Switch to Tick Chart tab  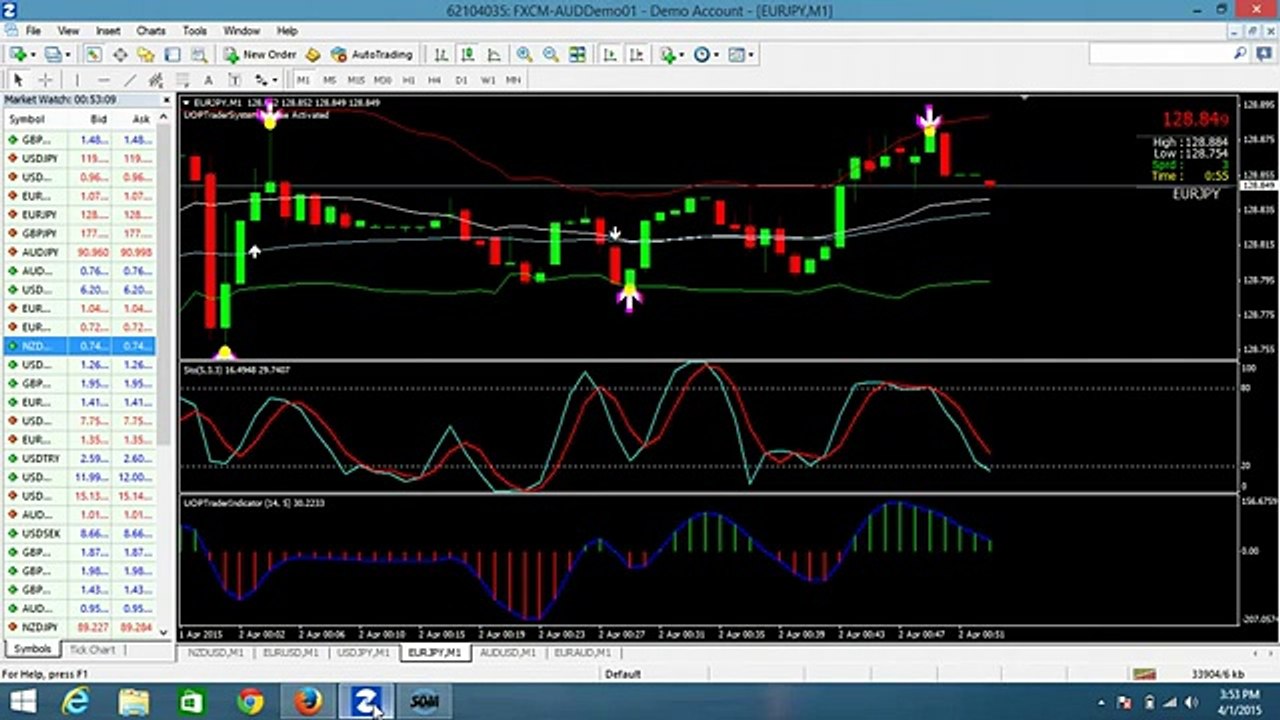92,650
